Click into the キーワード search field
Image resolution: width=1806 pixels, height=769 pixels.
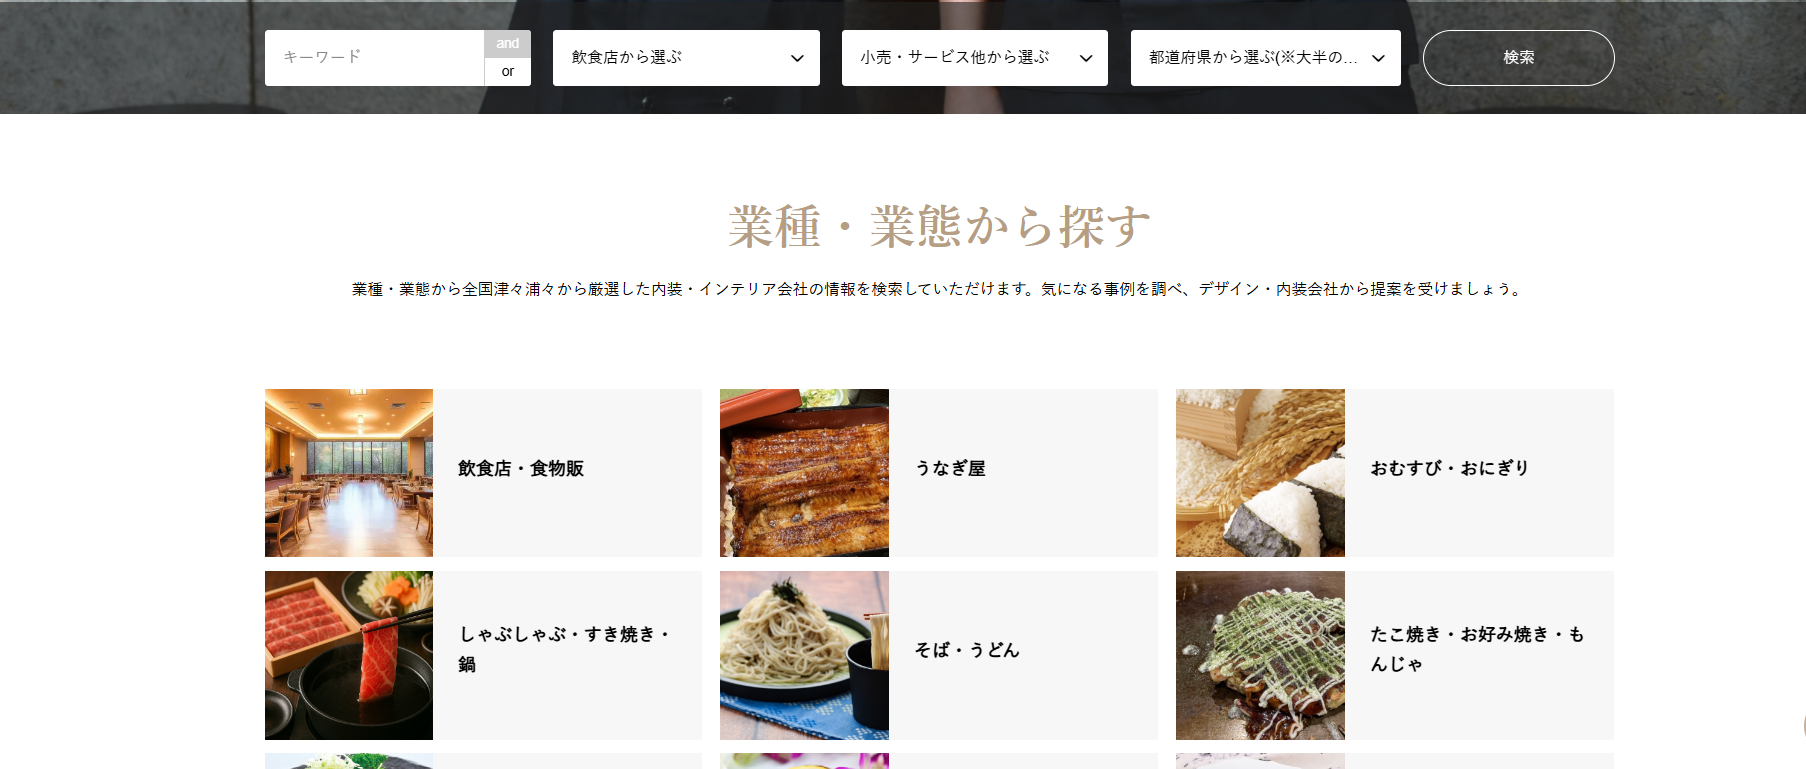(x=375, y=58)
